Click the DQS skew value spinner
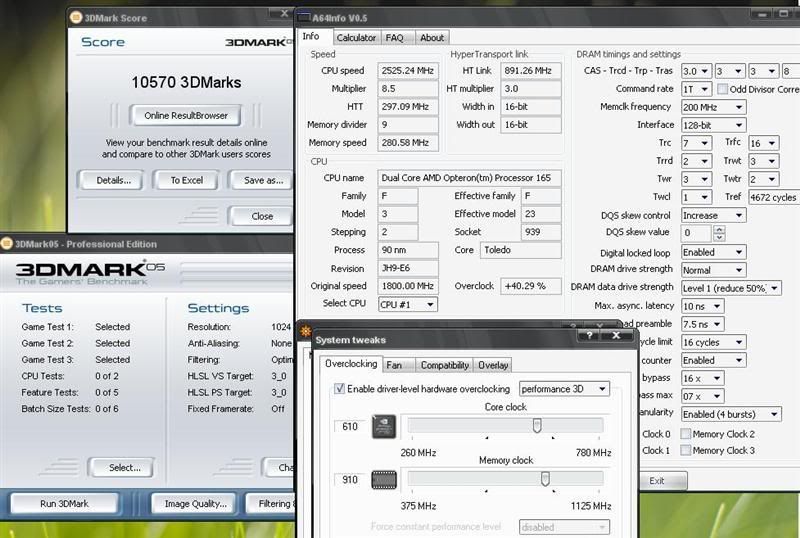This screenshot has width=800, height=538. (x=719, y=233)
